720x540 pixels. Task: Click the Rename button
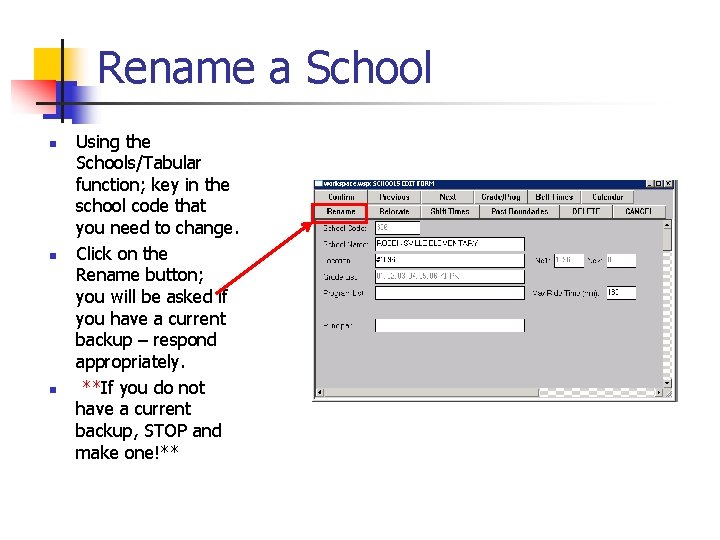341,211
